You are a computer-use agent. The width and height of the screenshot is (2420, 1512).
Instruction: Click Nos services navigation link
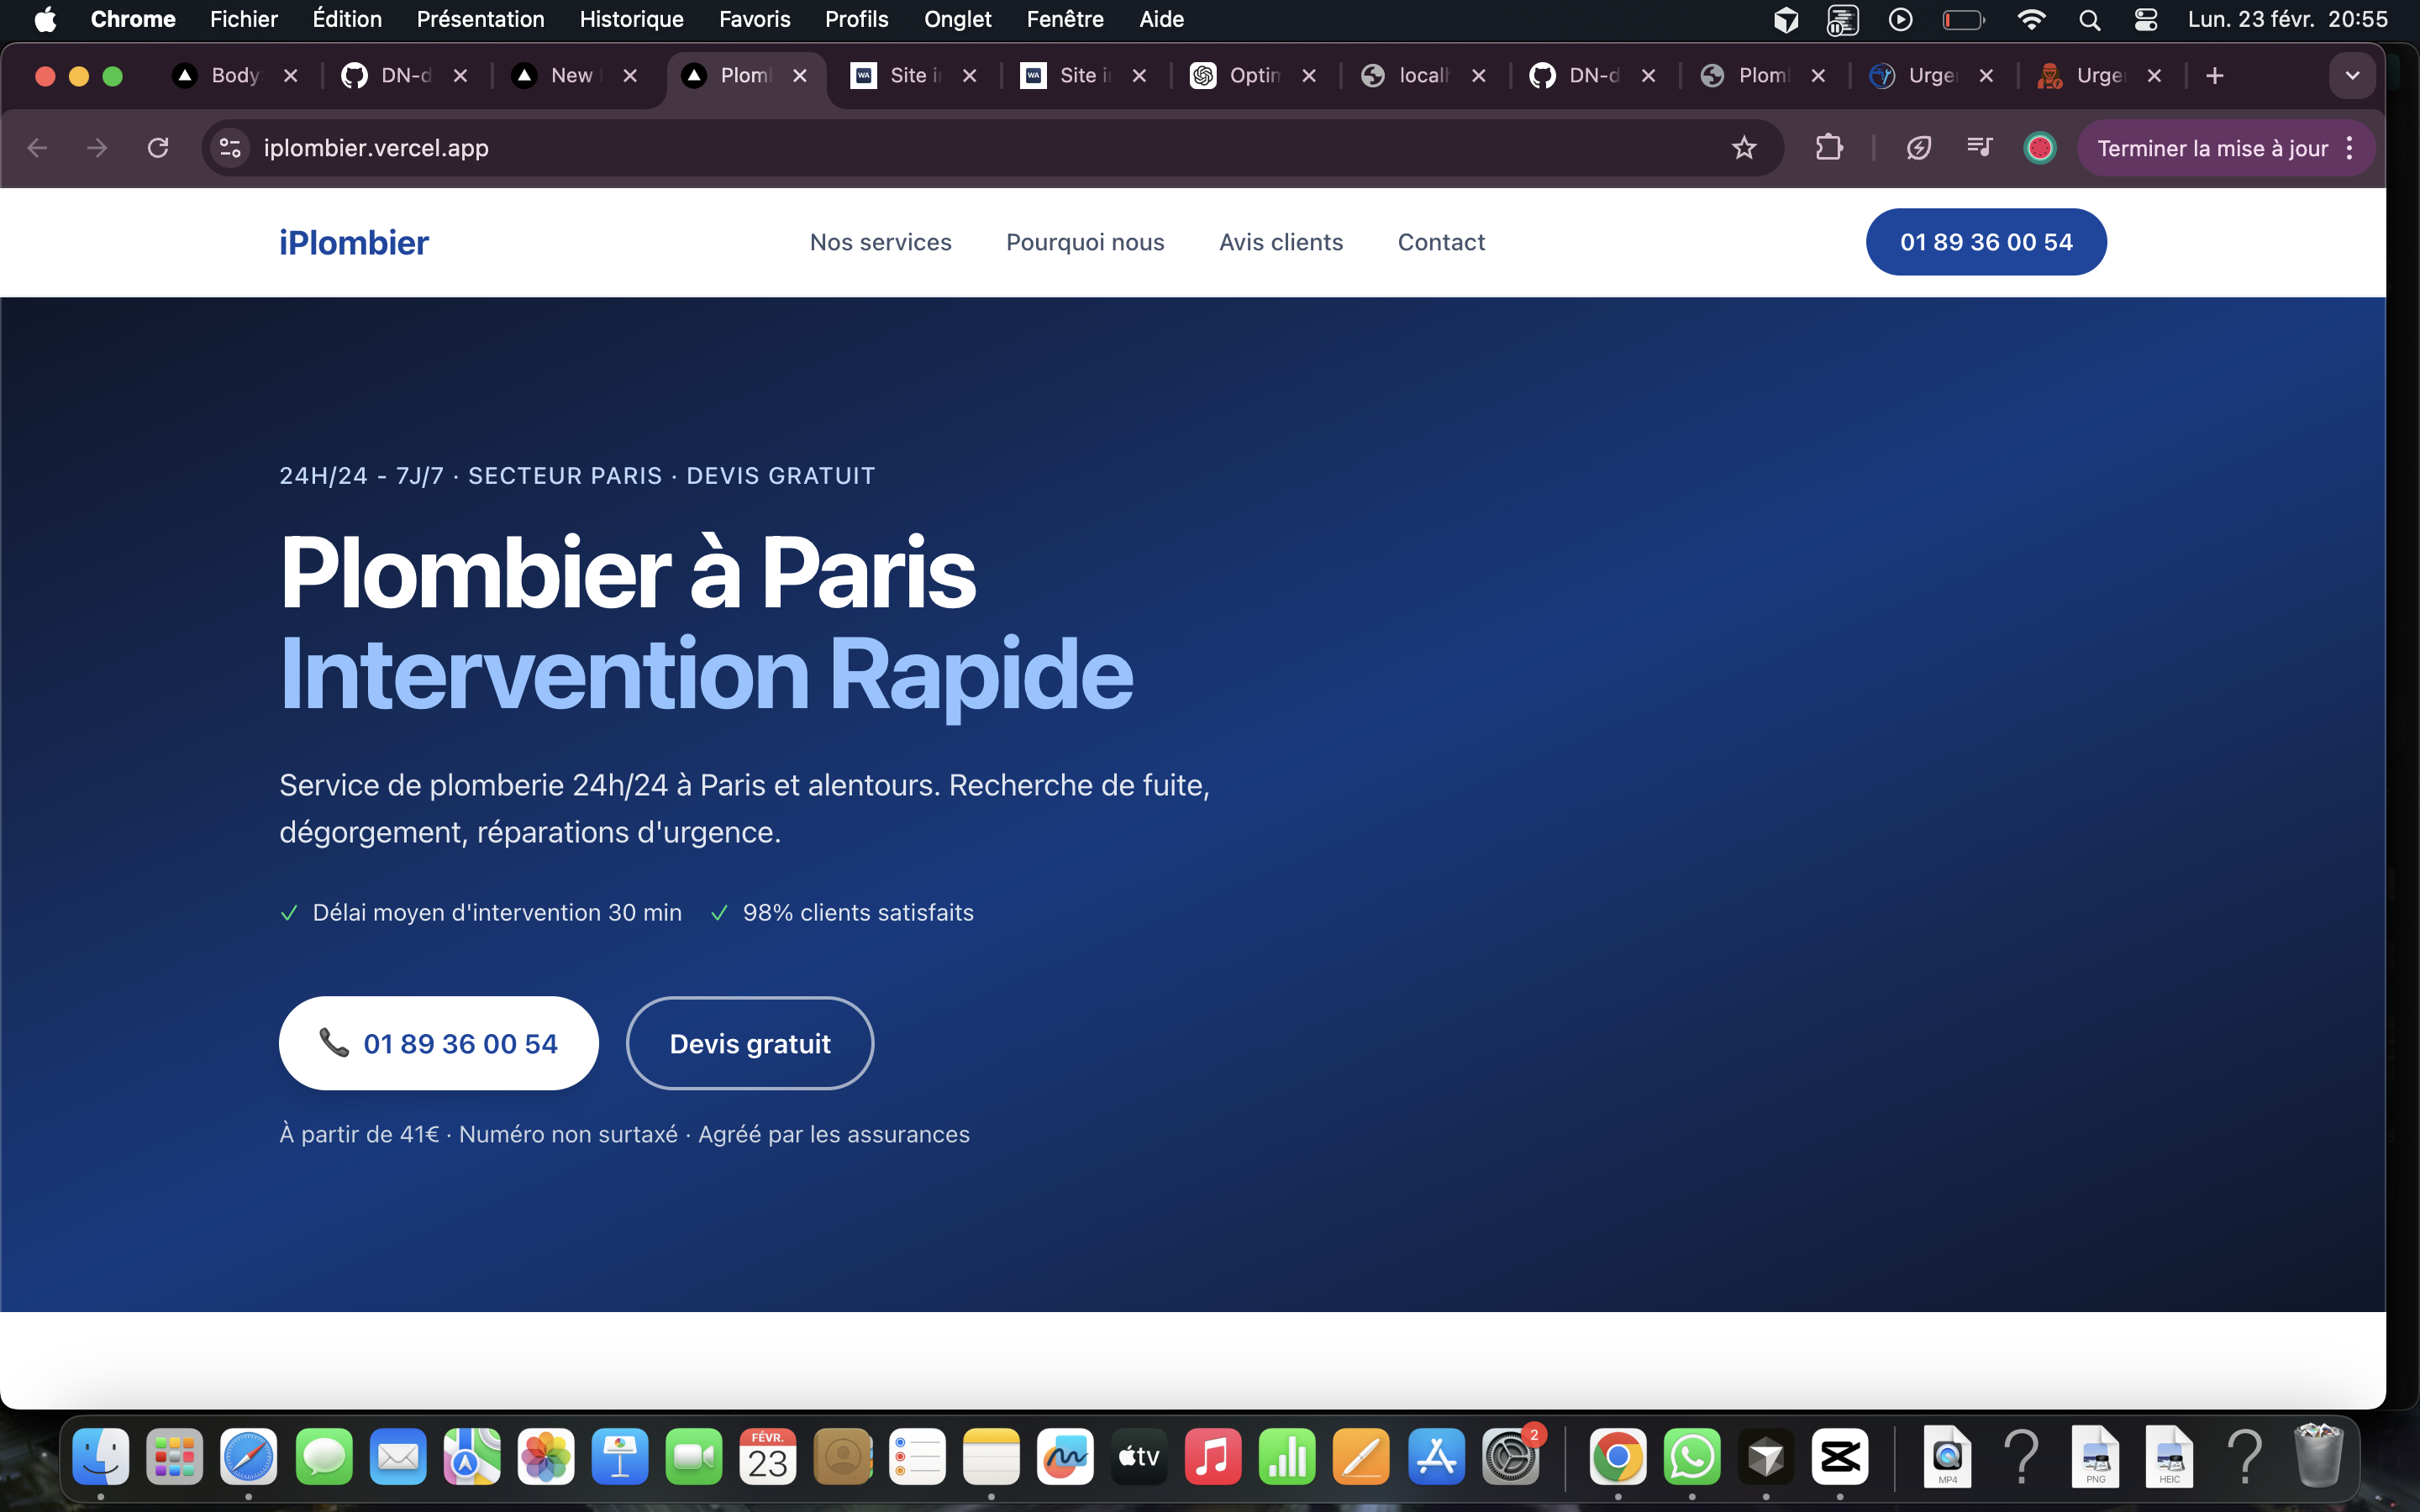tap(880, 242)
